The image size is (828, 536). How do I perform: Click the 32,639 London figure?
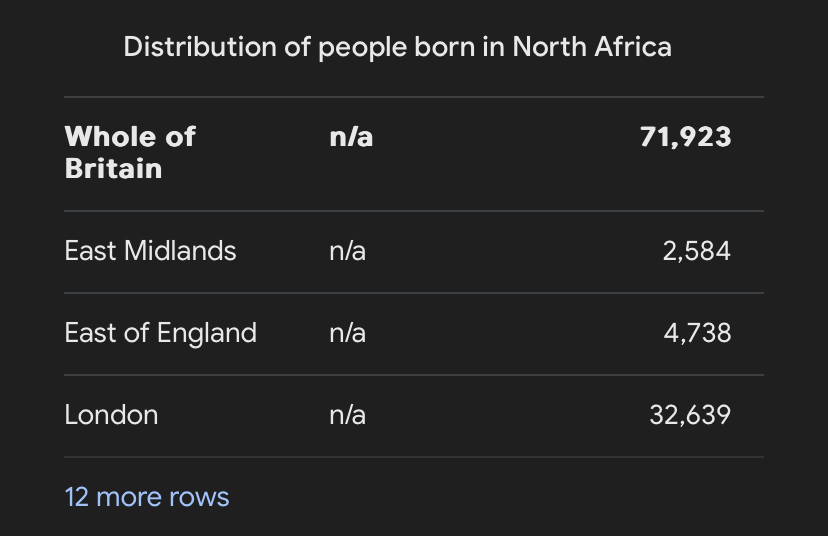click(690, 415)
